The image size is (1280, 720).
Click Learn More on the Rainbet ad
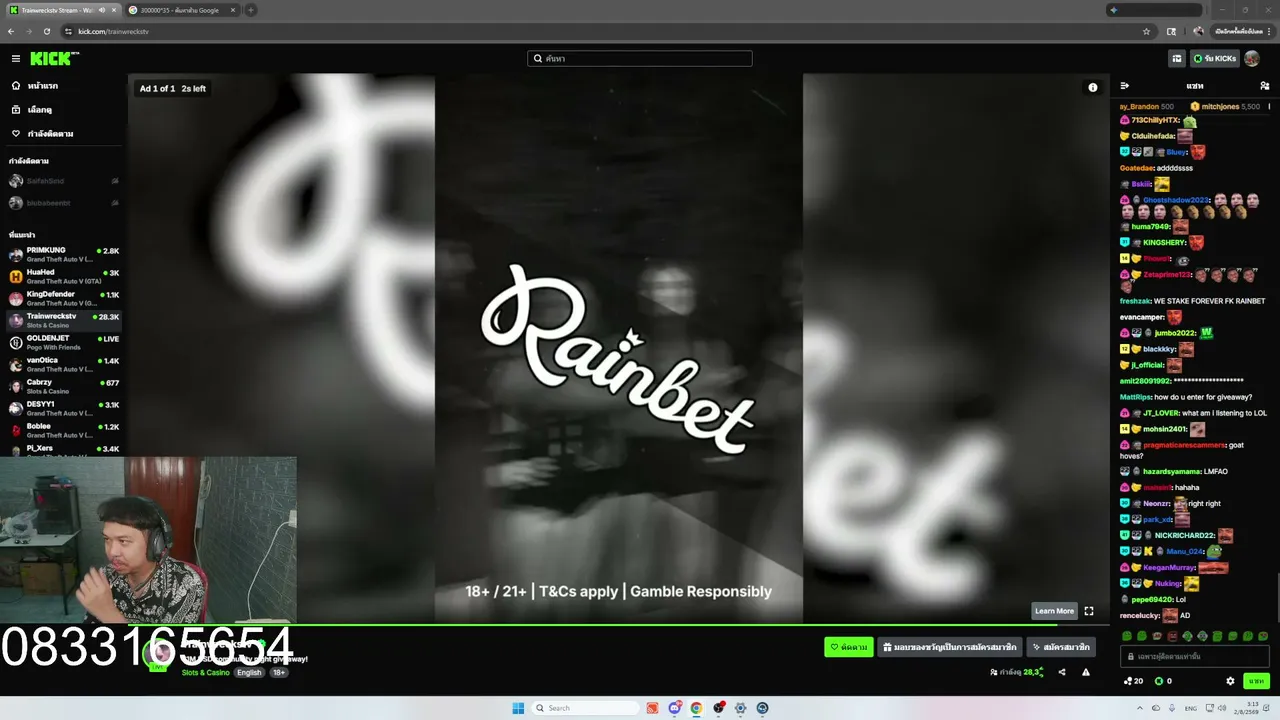coord(1054,611)
